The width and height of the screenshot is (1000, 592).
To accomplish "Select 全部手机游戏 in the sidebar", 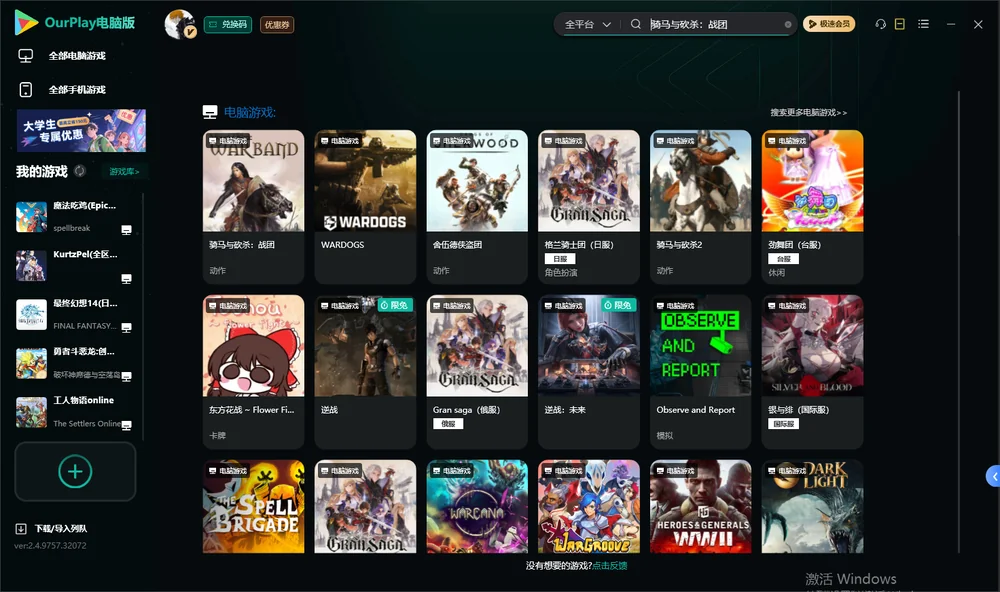I will pos(62,90).
